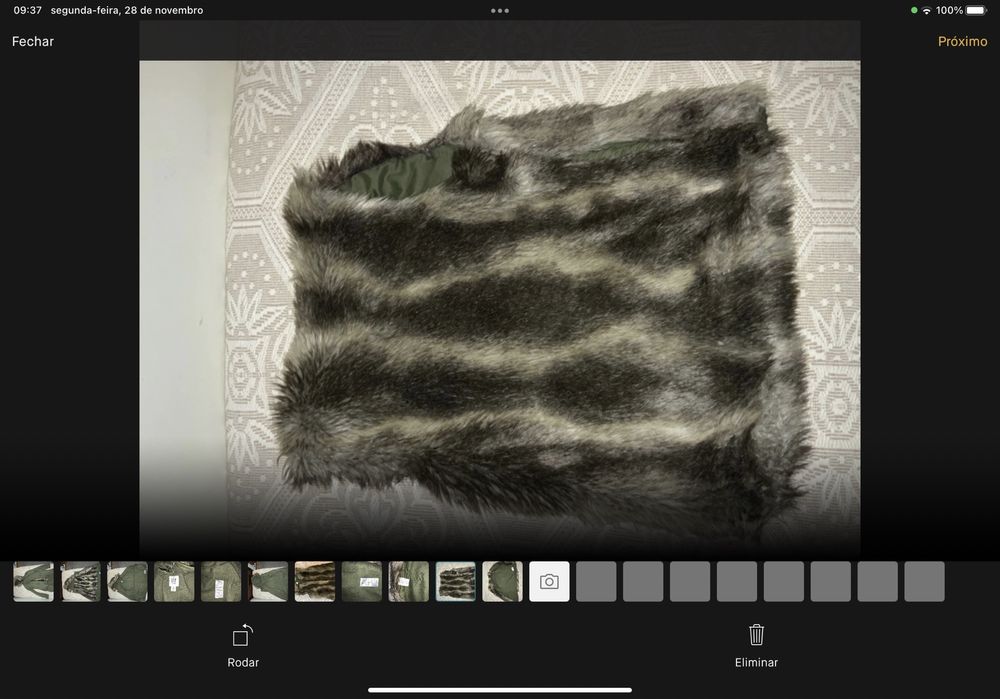This screenshot has height=699, width=1000.
Task: Close the editor with Fechar
Action: coord(33,41)
